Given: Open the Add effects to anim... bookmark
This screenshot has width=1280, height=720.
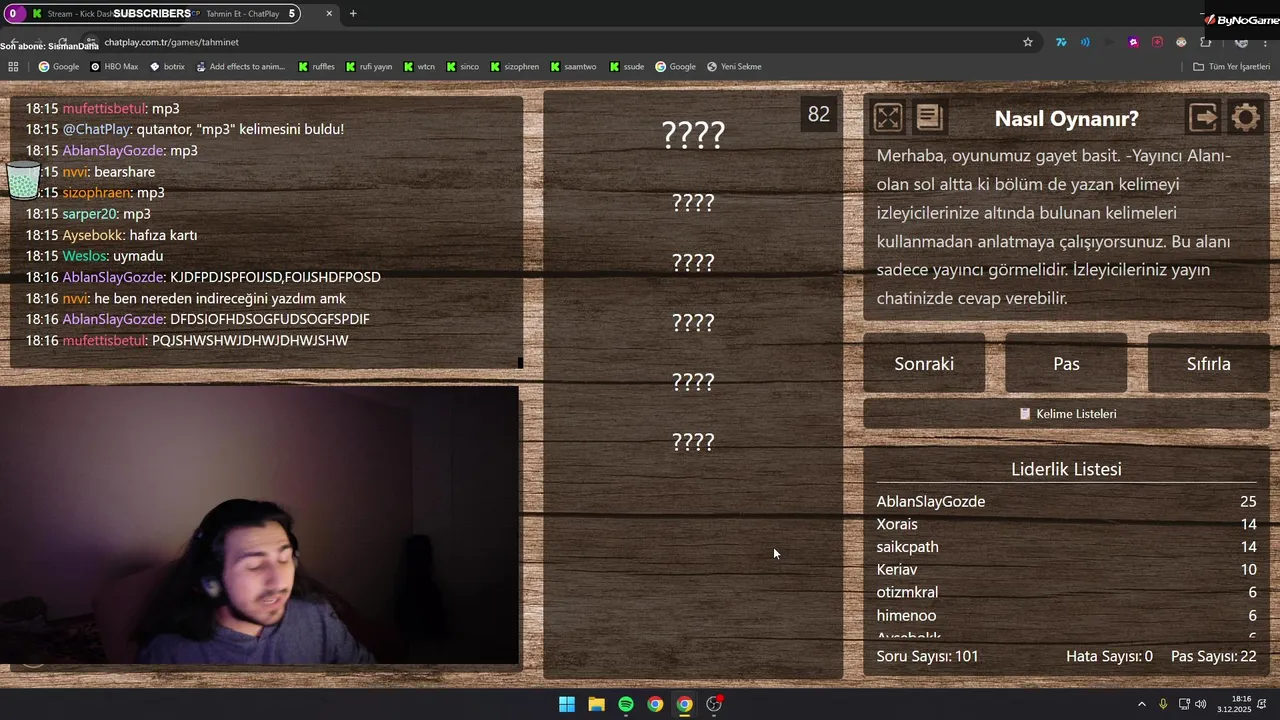Looking at the screenshot, I should pyautogui.click(x=240, y=67).
